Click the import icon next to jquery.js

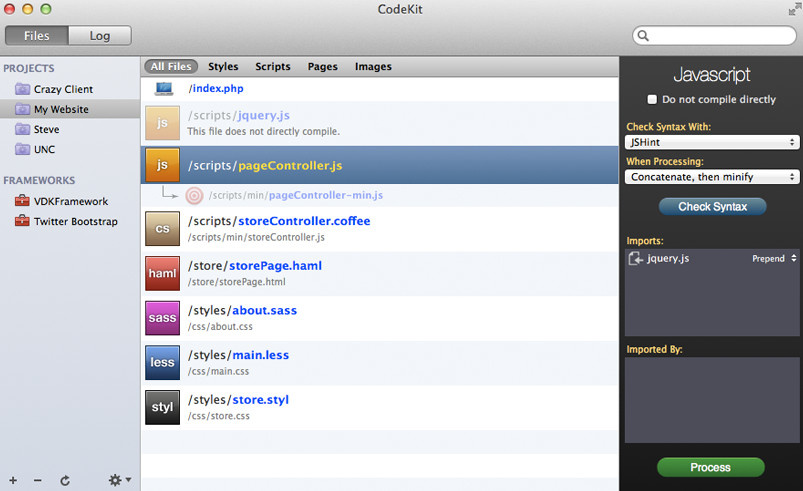[636, 259]
